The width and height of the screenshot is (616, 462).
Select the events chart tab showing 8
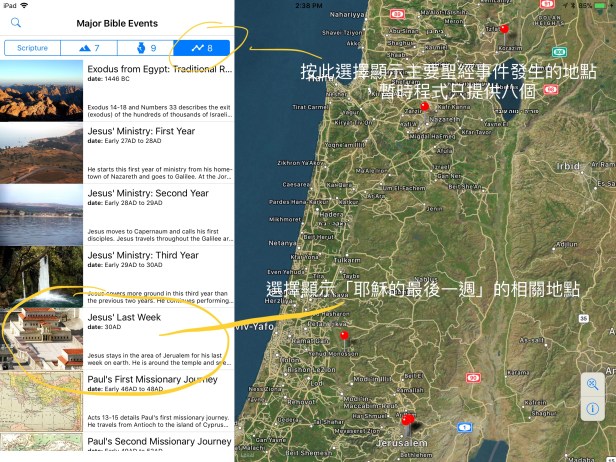coord(201,48)
